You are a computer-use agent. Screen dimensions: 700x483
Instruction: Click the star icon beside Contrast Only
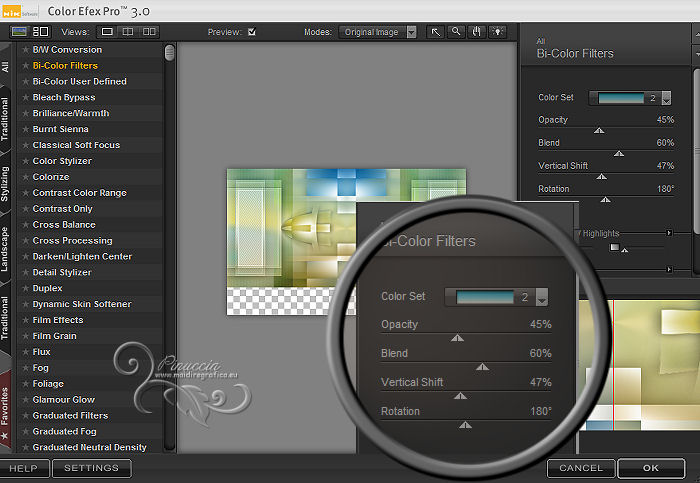pyautogui.click(x=25, y=208)
